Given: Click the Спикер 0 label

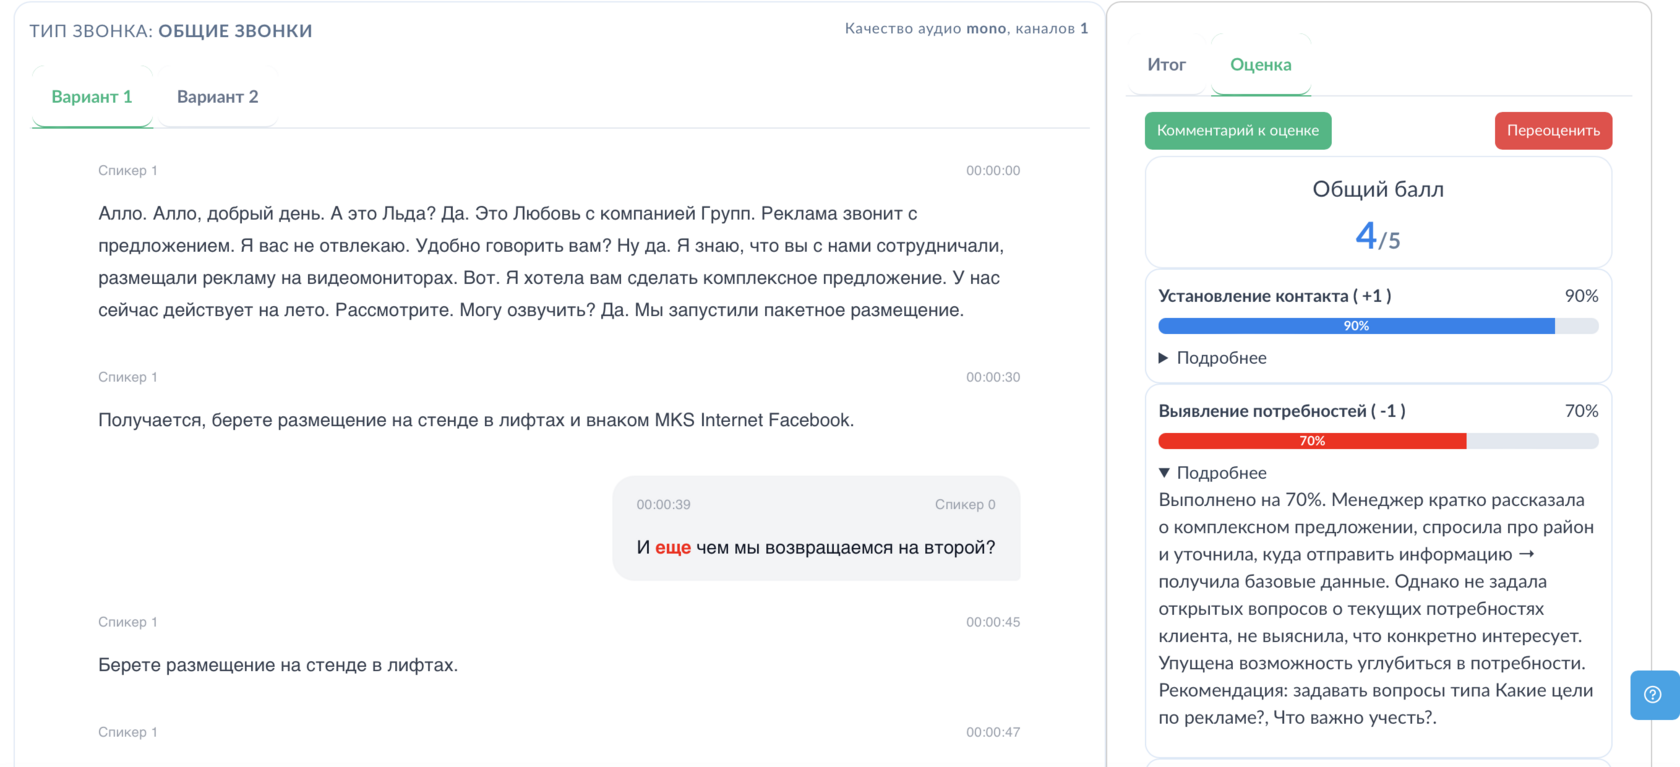Looking at the screenshot, I should pyautogui.click(x=965, y=505).
